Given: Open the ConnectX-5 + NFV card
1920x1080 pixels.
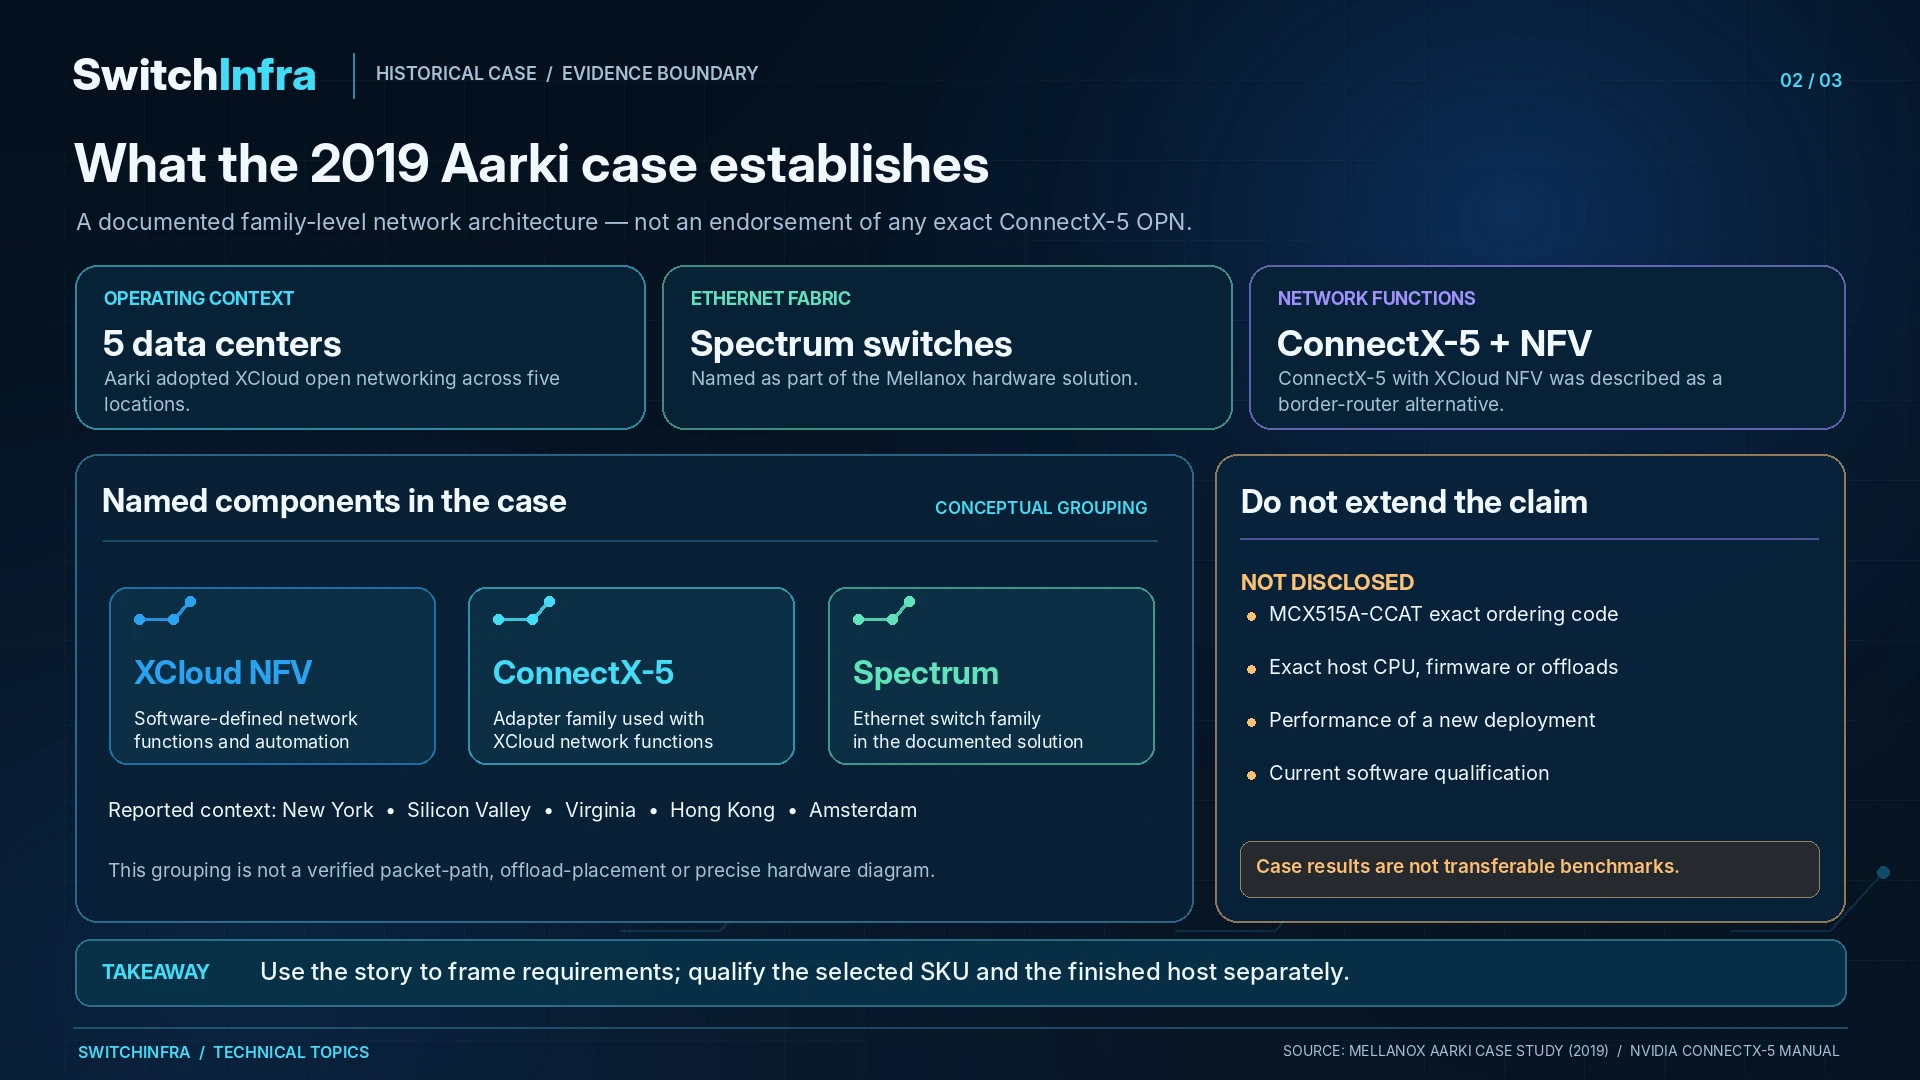Looking at the screenshot, I should (x=1547, y=347).
